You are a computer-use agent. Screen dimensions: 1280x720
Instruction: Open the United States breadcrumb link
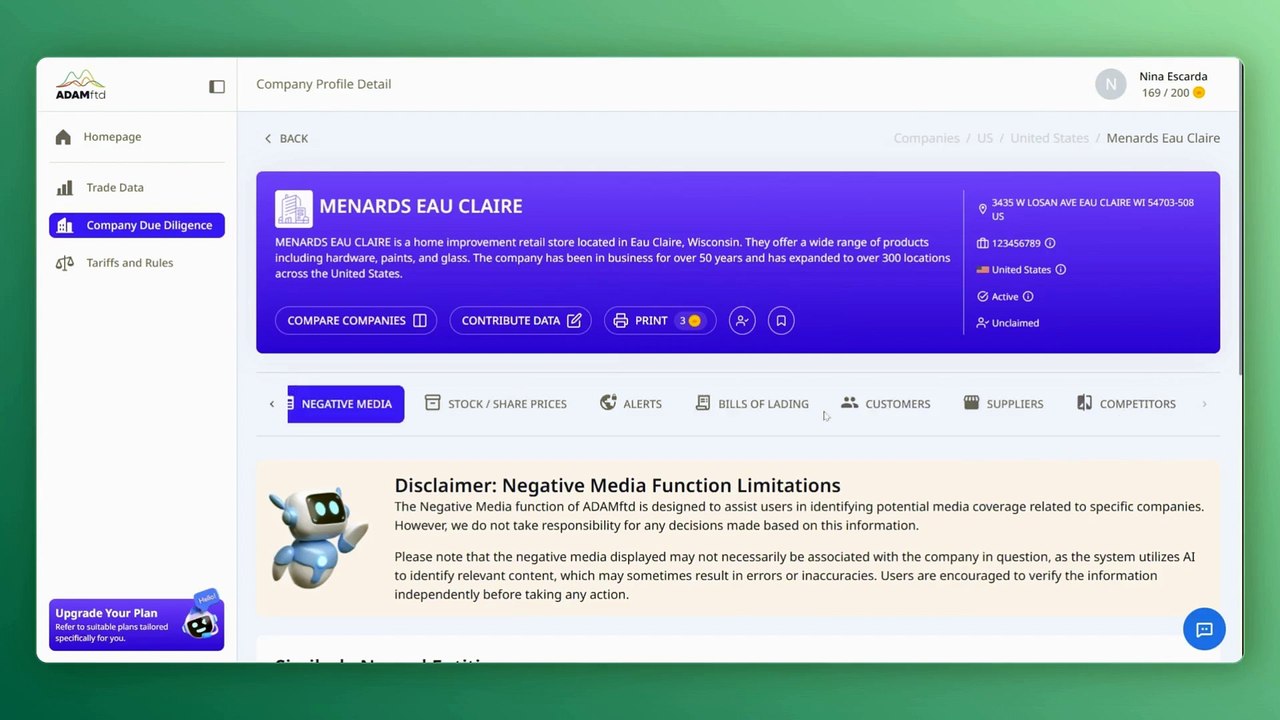(1049, 138)
